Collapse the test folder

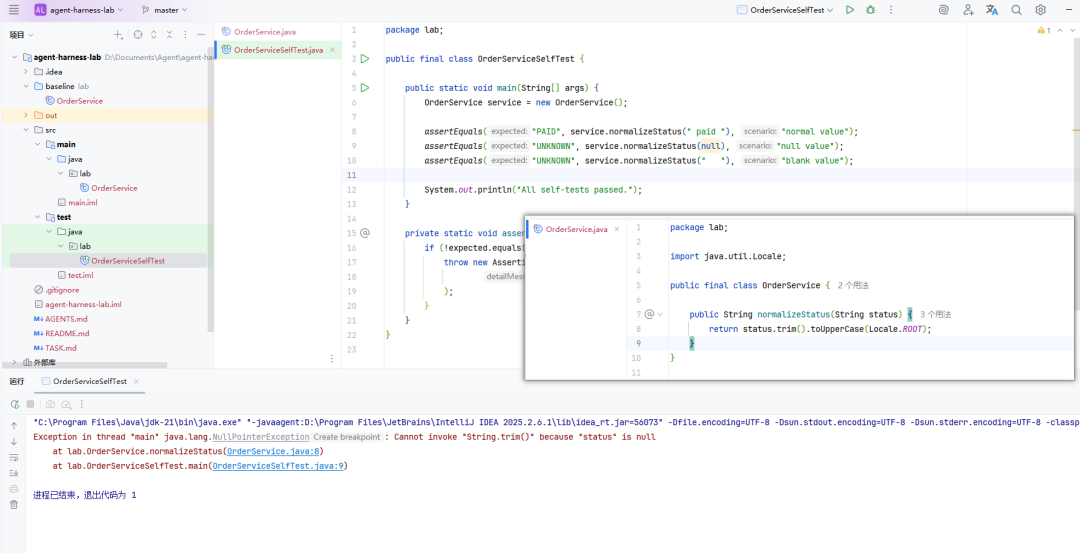[37, 217]
